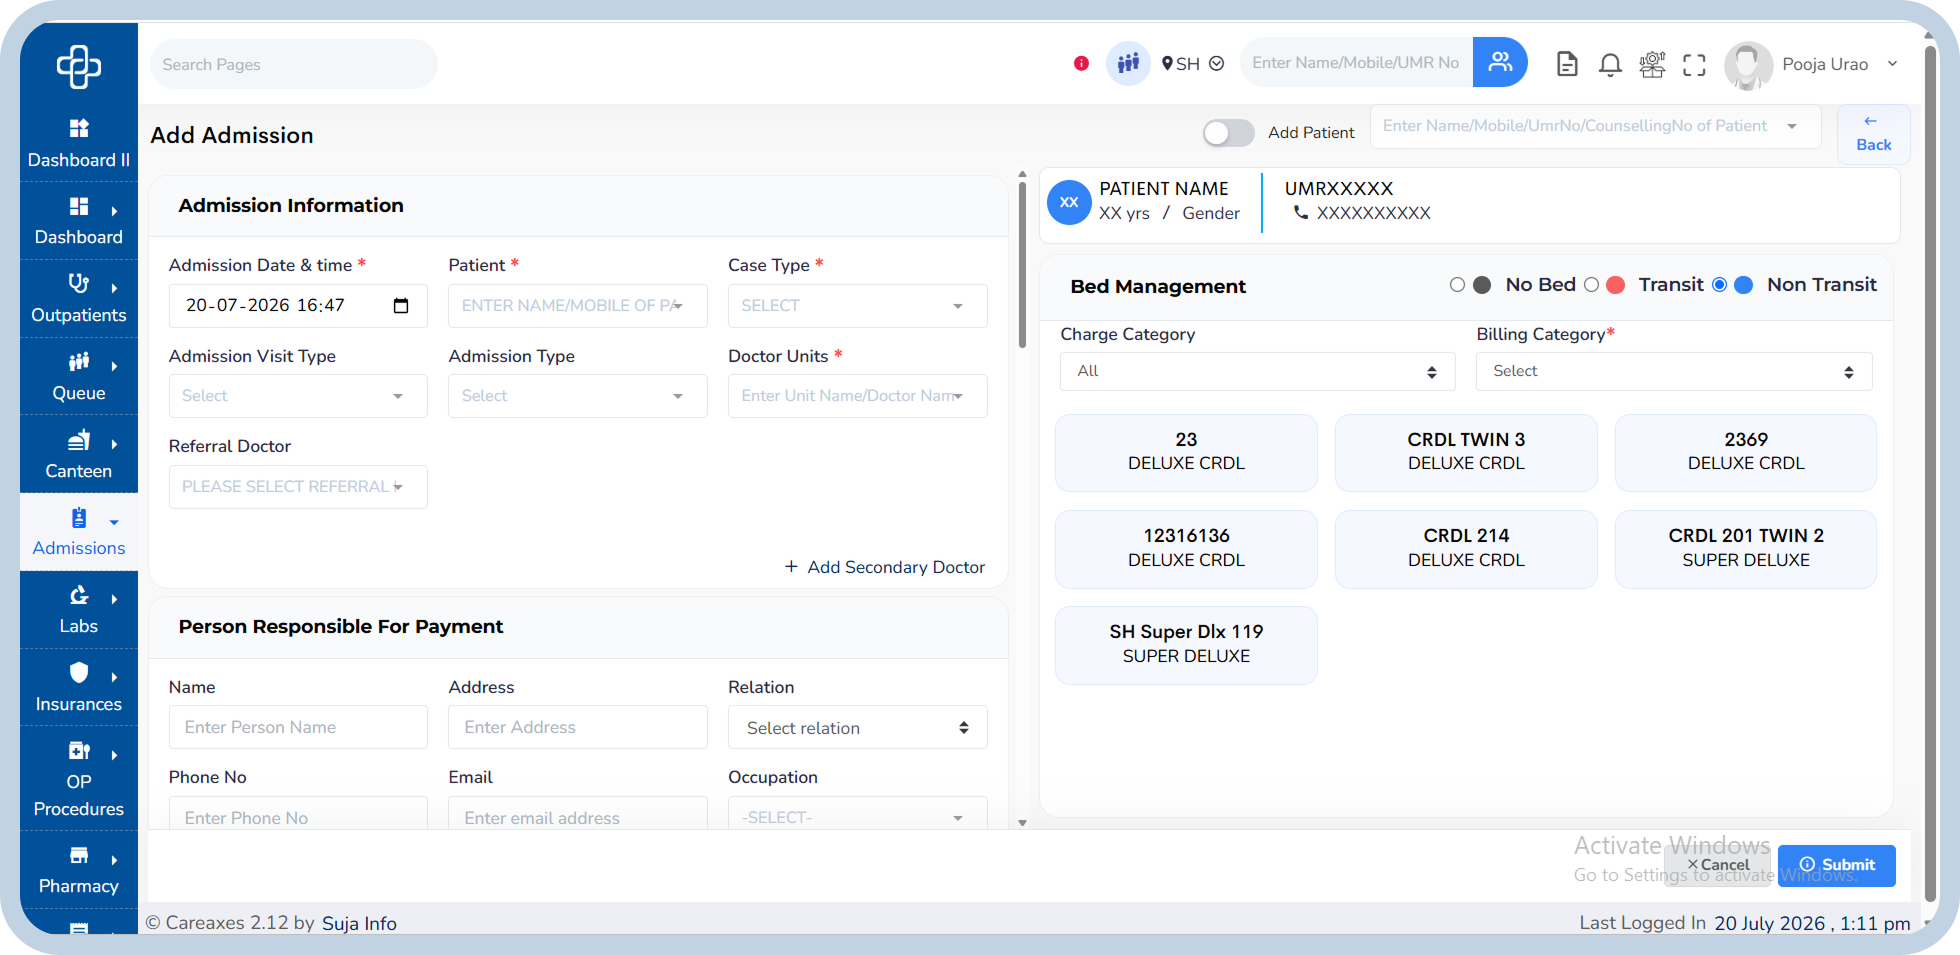Image resolution: width=1960 pixels, height=955 pixels.
Task: Expand the Dashboard submenu arrow
Action: (x=114, y=211)
